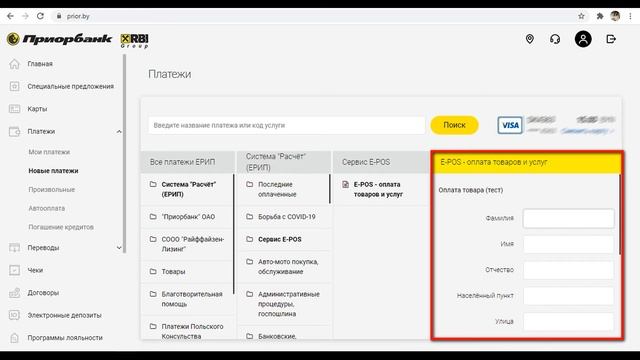Select E-POS - оплата товаров и услуг item
Screen dimensions: 640x360
coord(381,189)
